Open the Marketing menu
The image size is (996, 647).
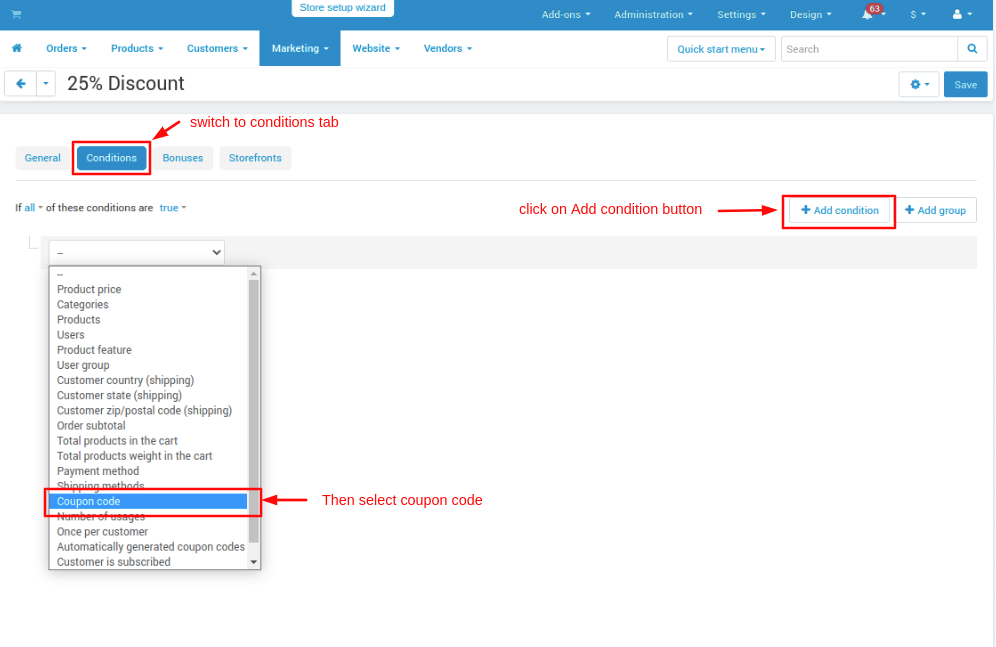pos(299,48)
